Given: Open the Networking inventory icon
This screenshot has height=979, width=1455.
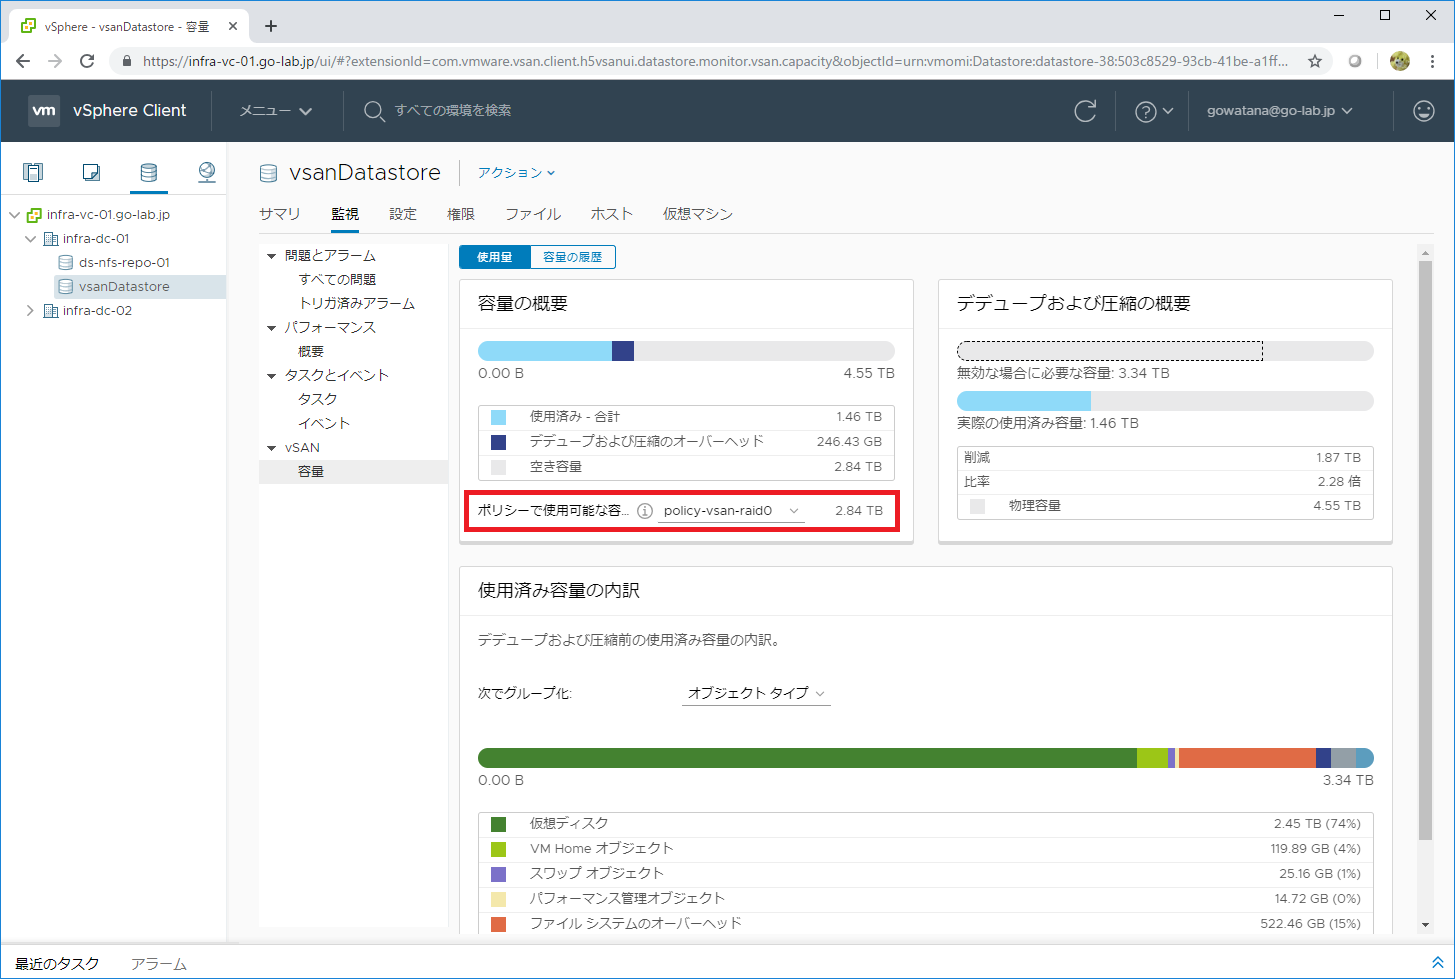Looking at the screenshot, I should (206, 173).
